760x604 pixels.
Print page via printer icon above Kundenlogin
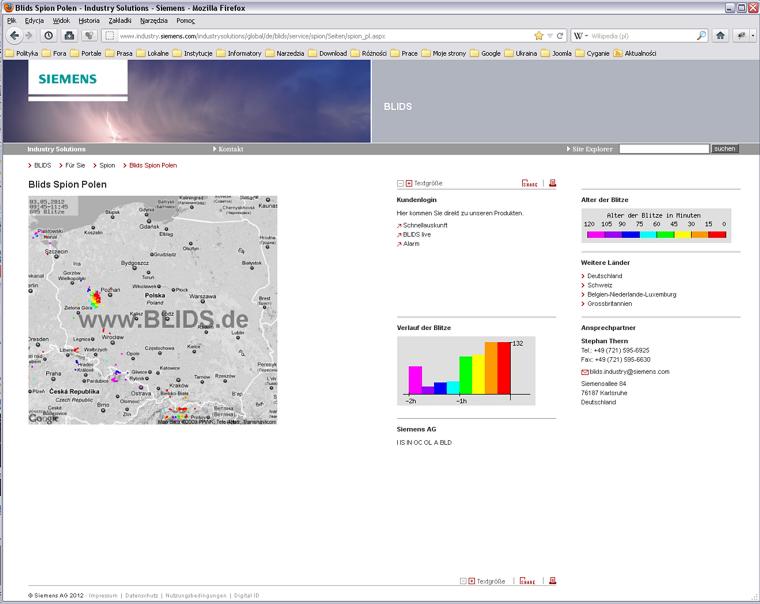[552, 183]
